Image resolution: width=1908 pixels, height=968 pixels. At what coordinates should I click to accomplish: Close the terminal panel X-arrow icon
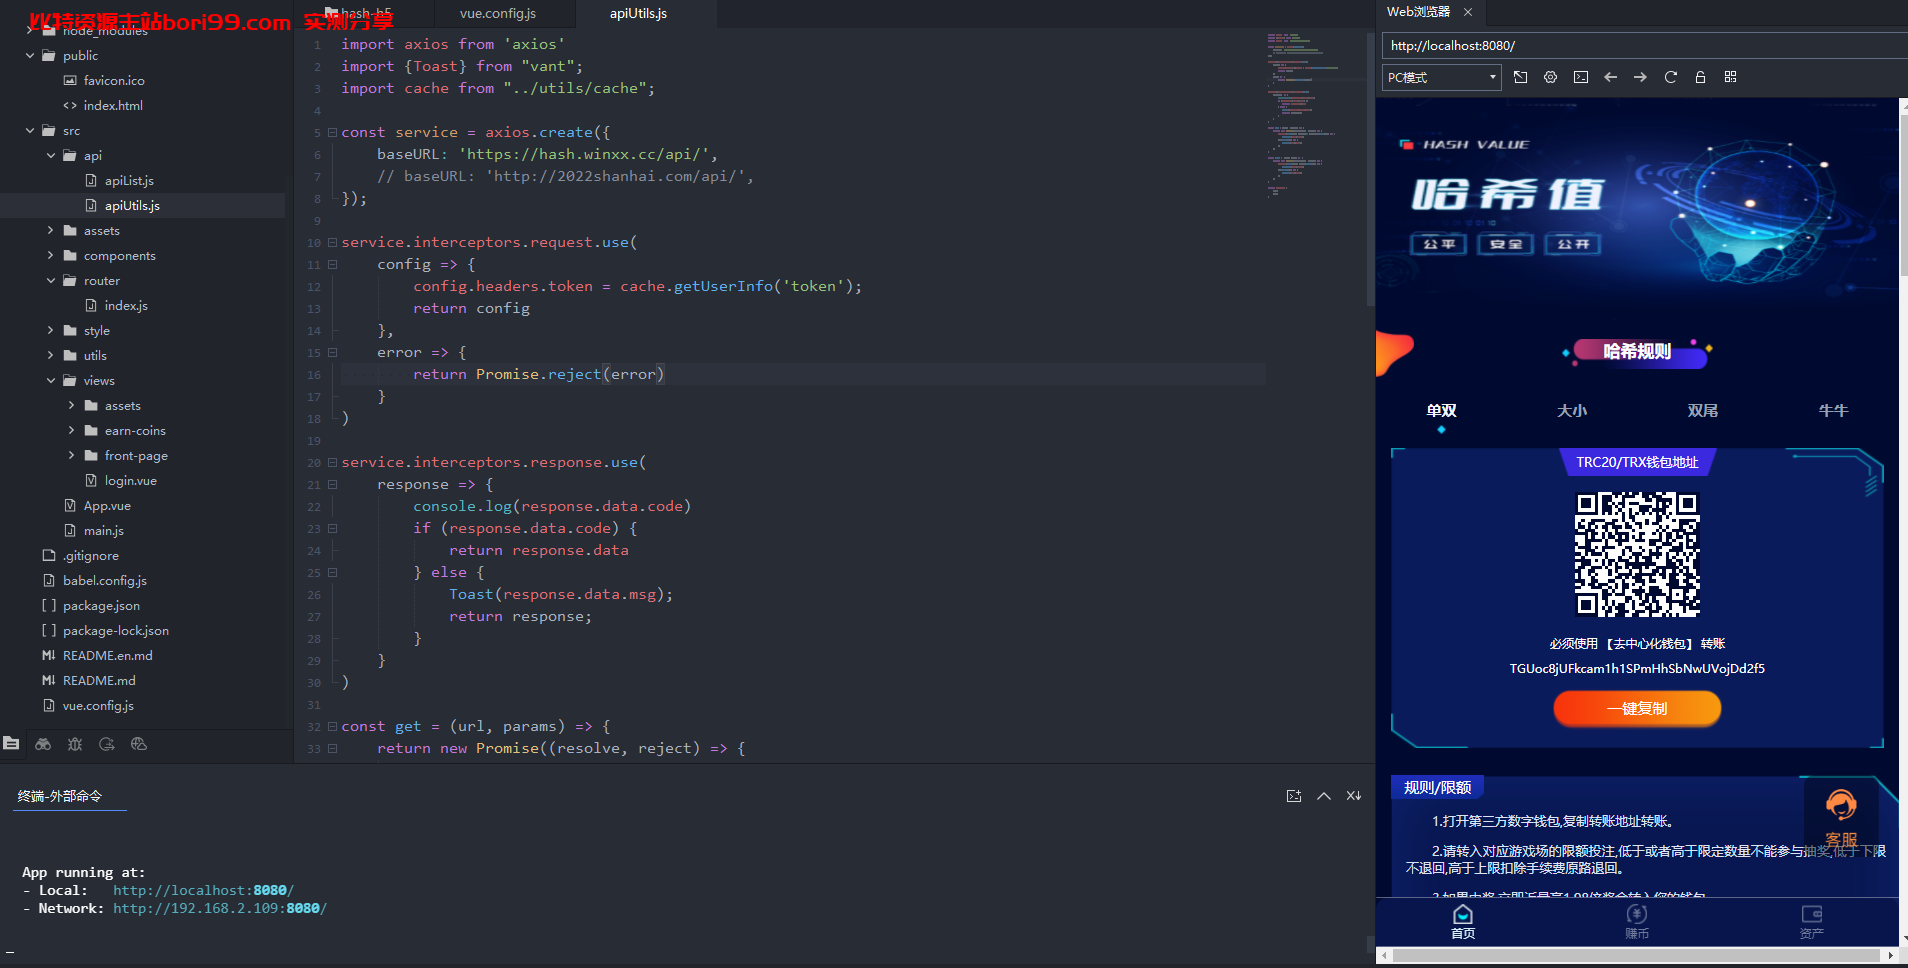pos(1354,796)
